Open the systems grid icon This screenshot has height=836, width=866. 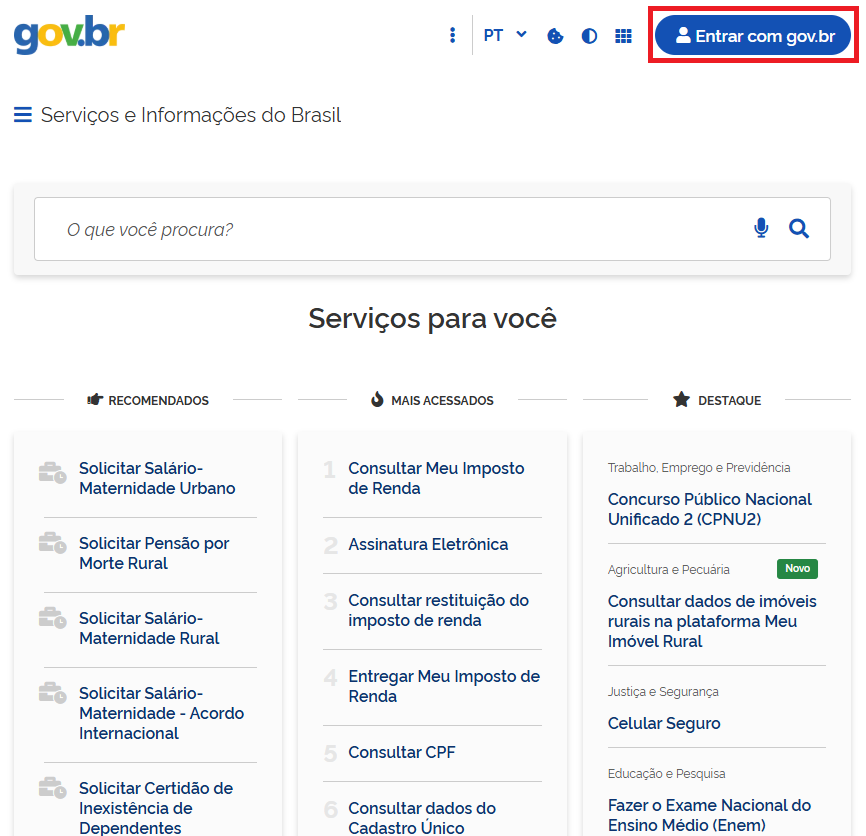click(x=623, y=36)
